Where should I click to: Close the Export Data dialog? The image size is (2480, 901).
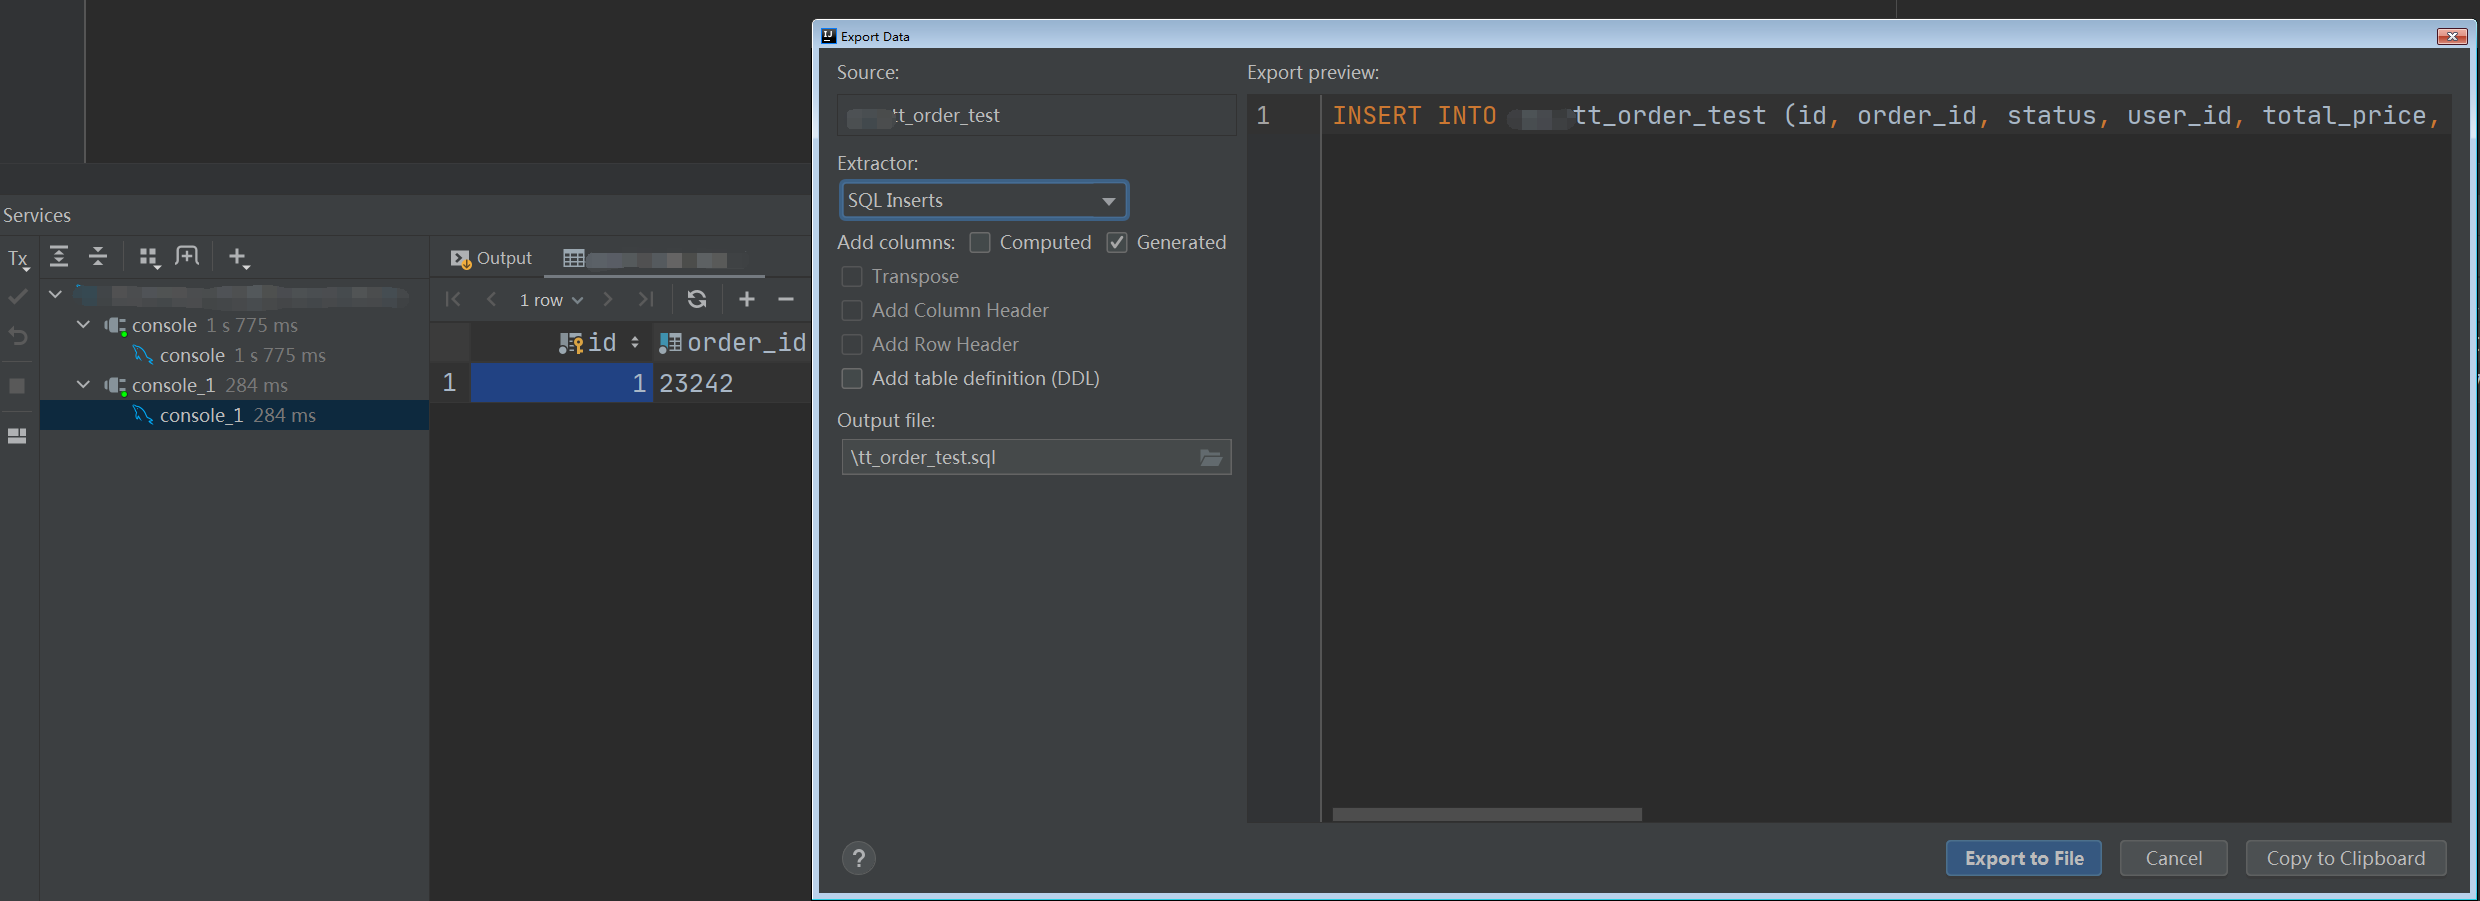(x=2452, y=36)
